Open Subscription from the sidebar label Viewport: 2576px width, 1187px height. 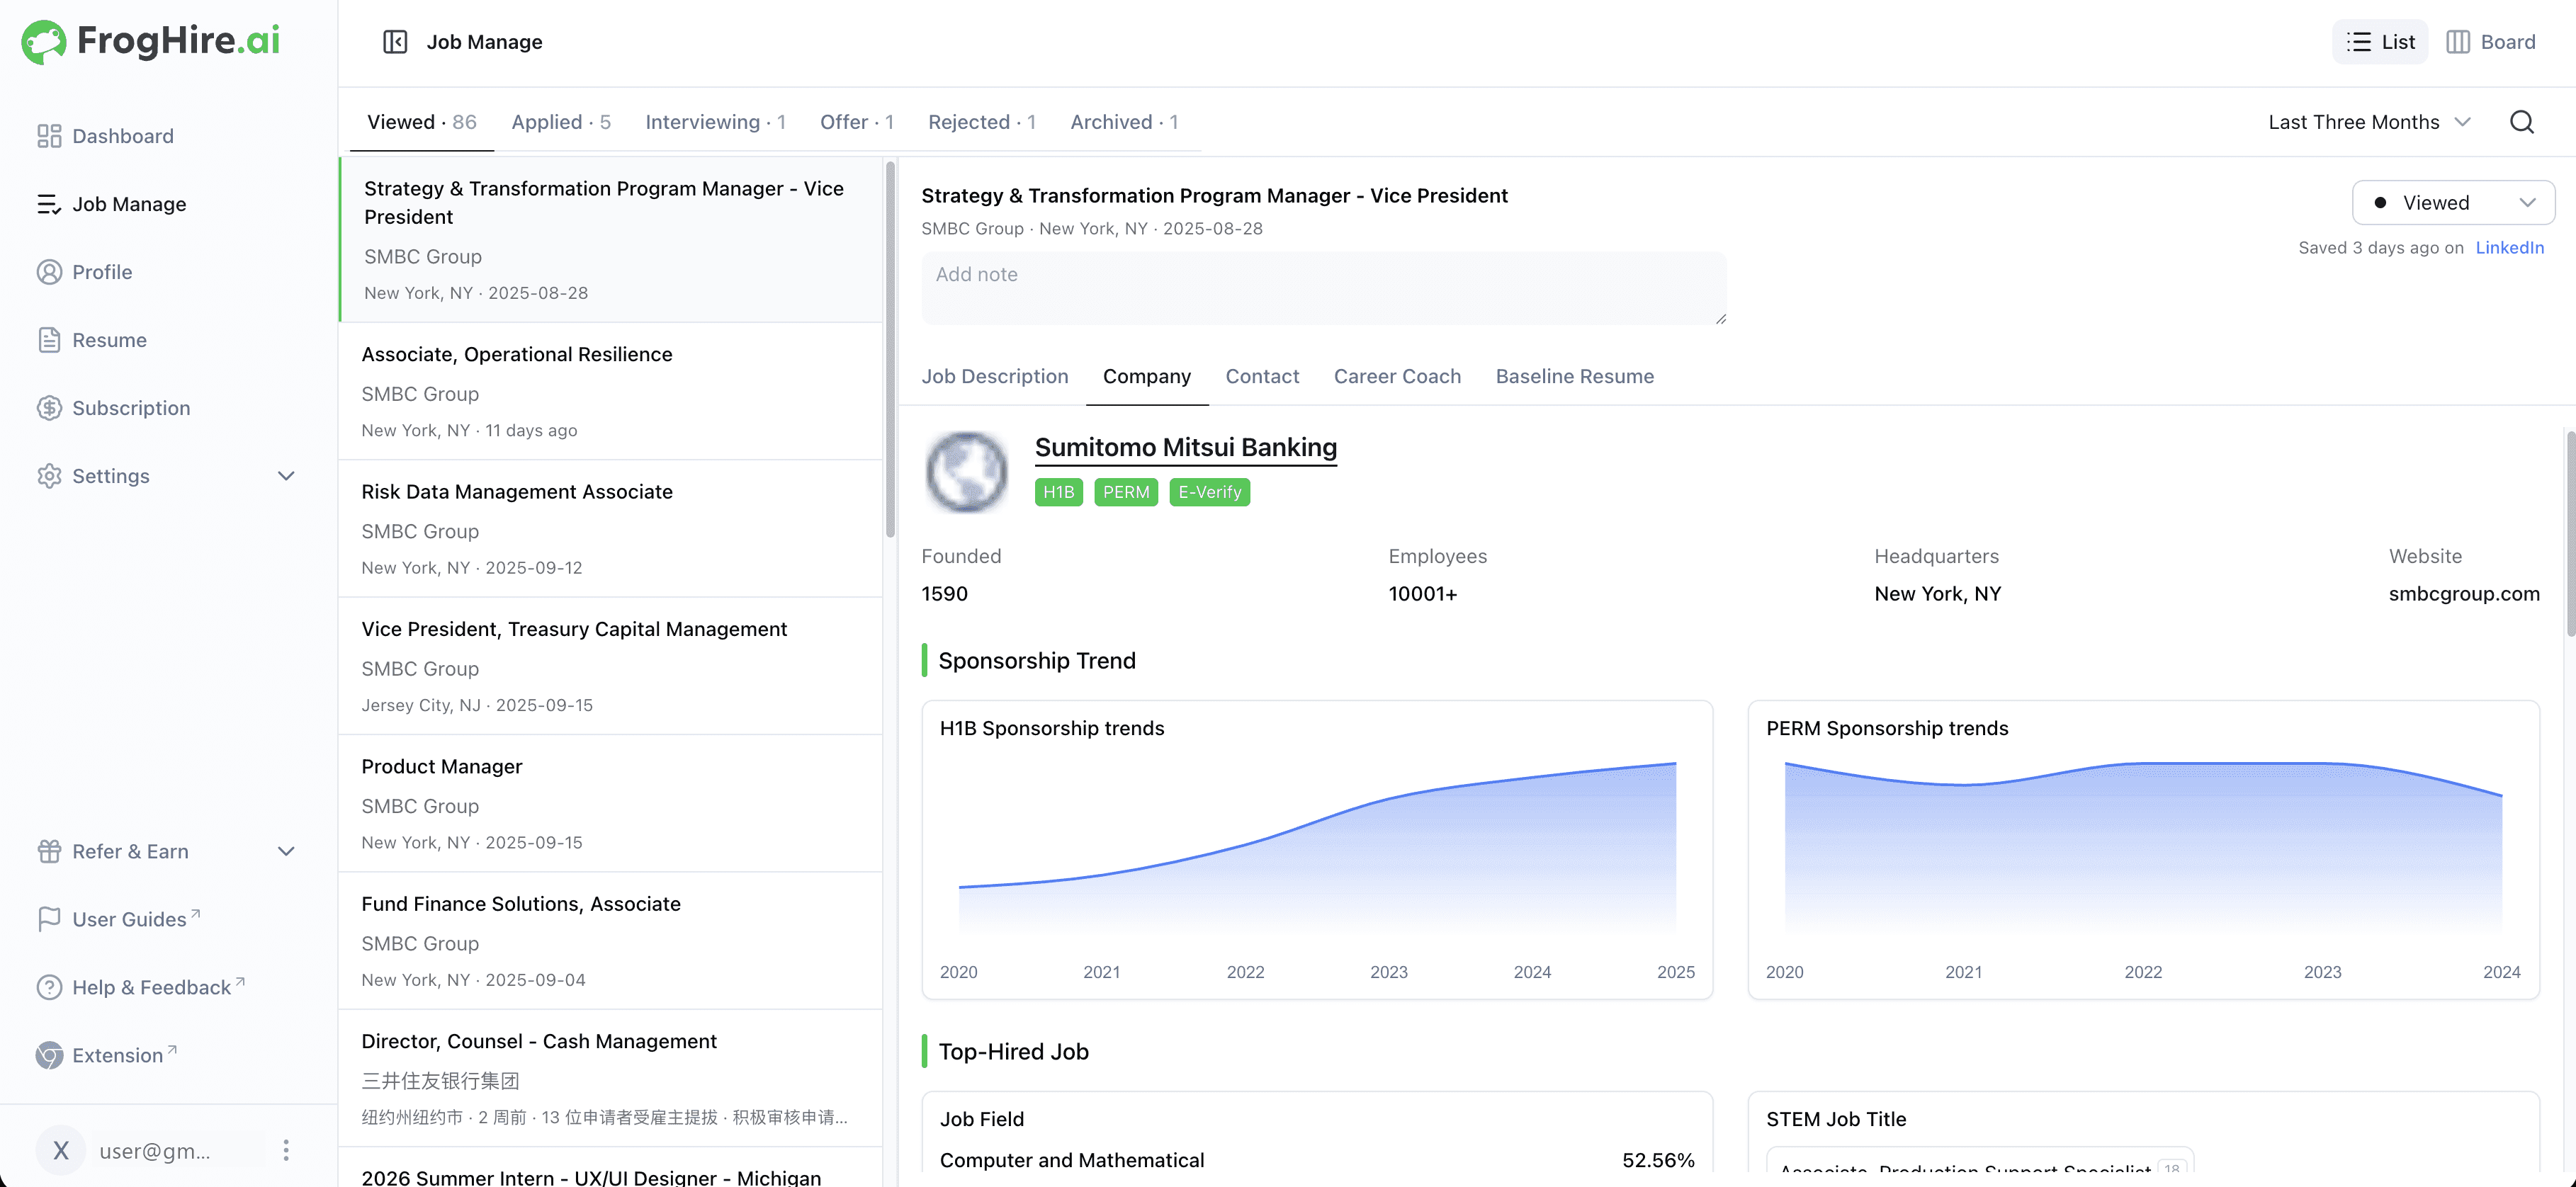point(131,408)
